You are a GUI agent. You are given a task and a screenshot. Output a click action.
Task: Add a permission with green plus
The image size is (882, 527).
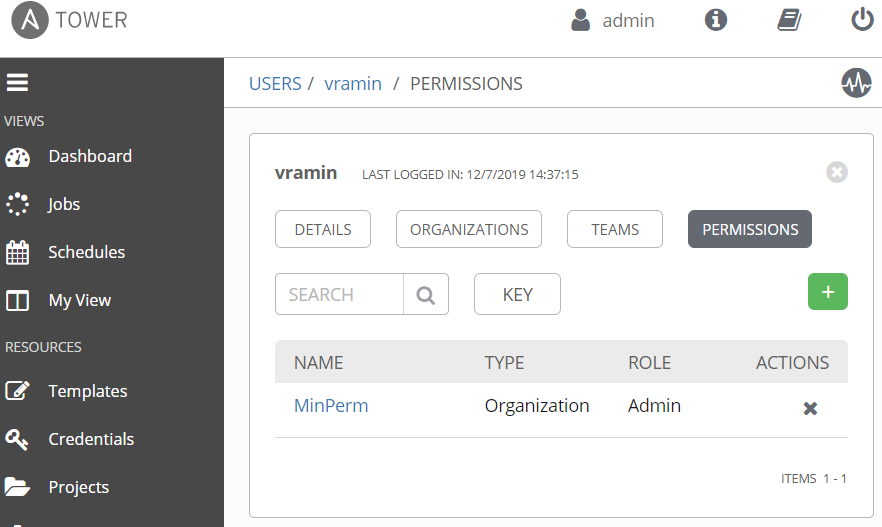tap(827, 291)
